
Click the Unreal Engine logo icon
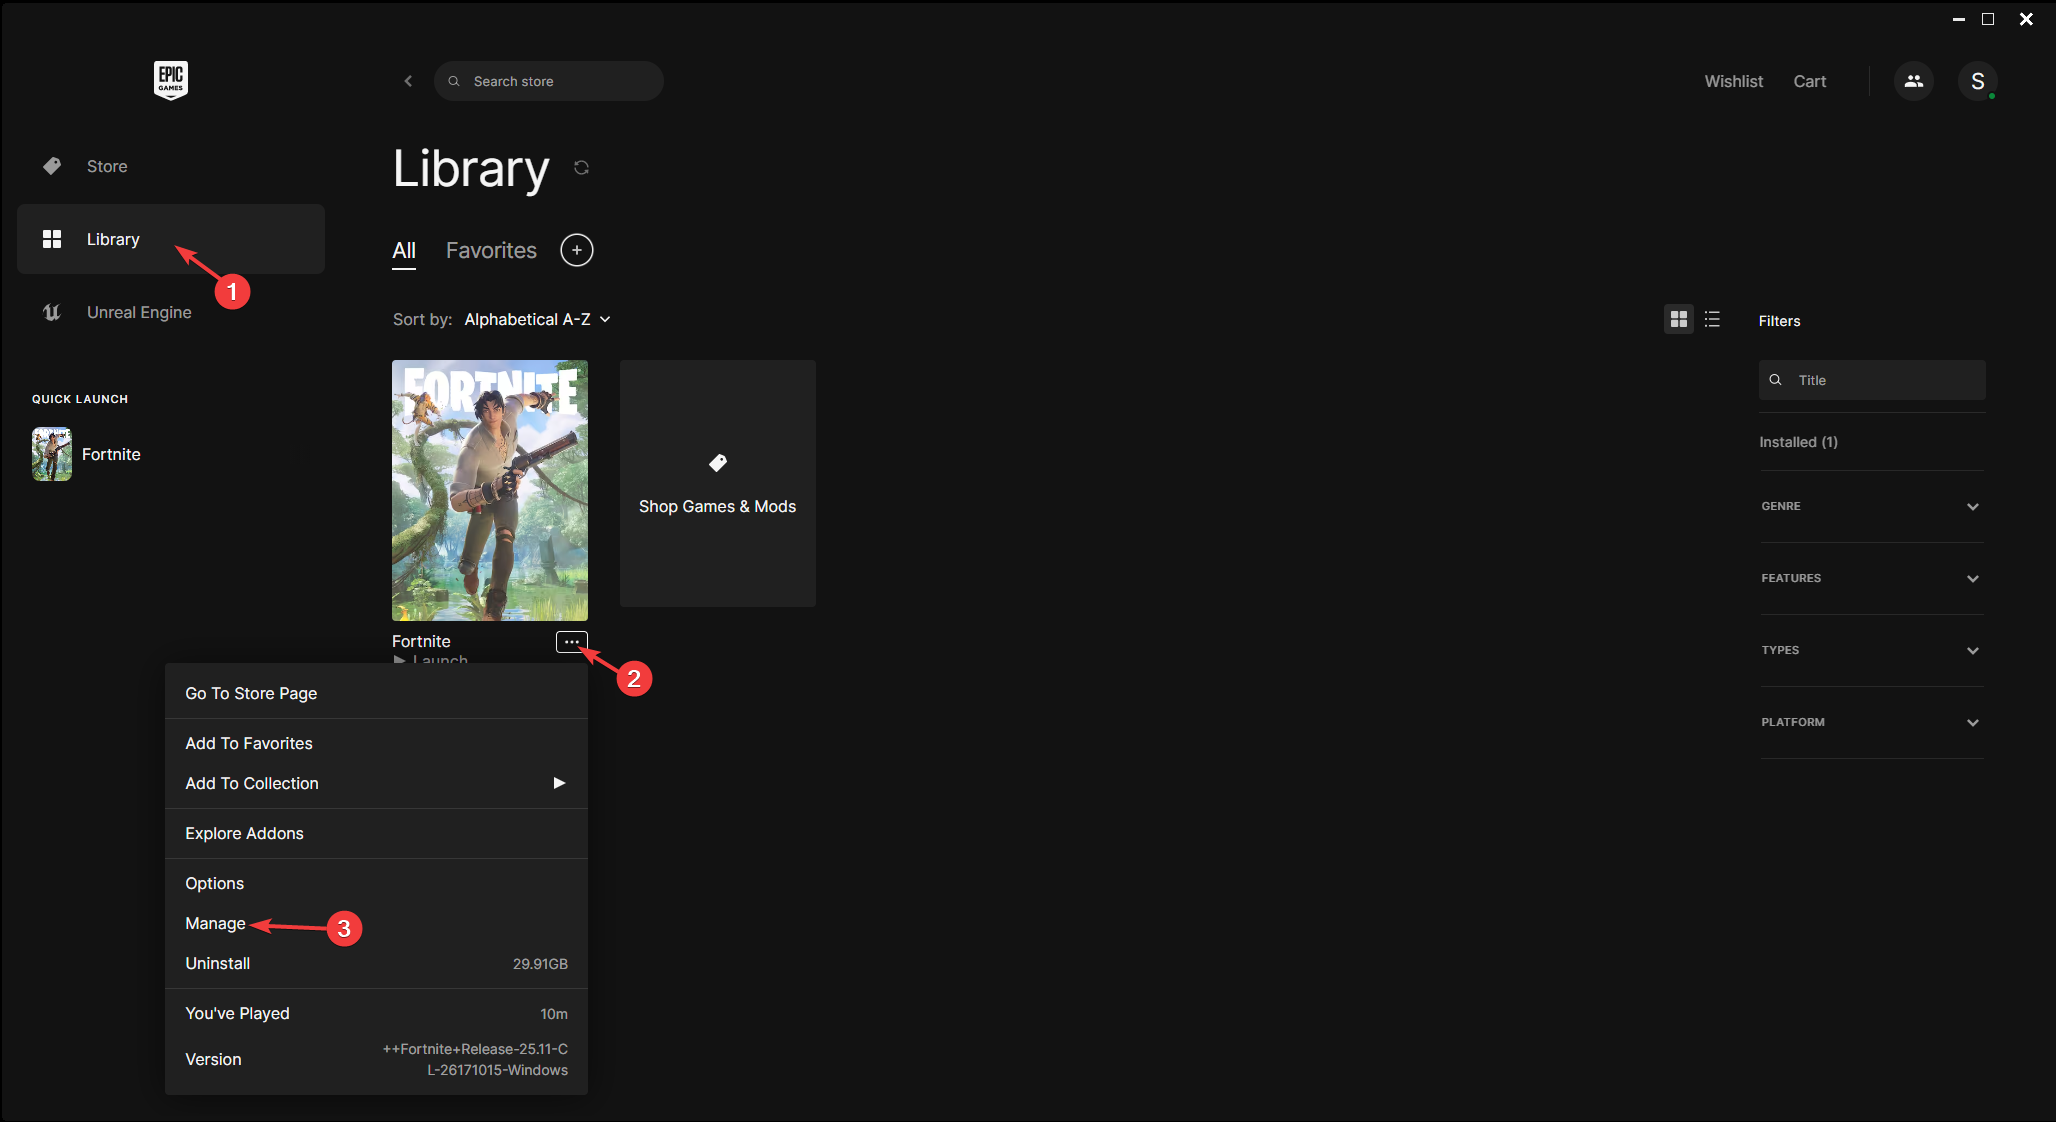click(x=52, y=312)
